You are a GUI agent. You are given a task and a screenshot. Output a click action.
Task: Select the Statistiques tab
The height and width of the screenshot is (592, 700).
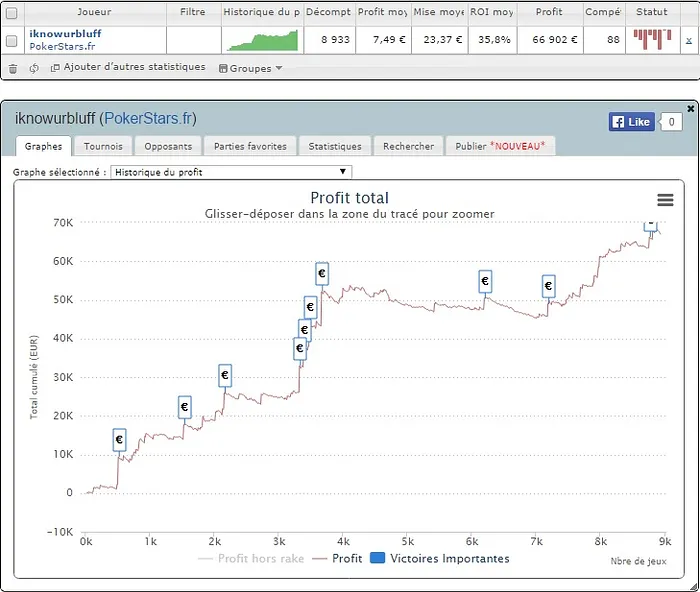(x=335, y=146)
